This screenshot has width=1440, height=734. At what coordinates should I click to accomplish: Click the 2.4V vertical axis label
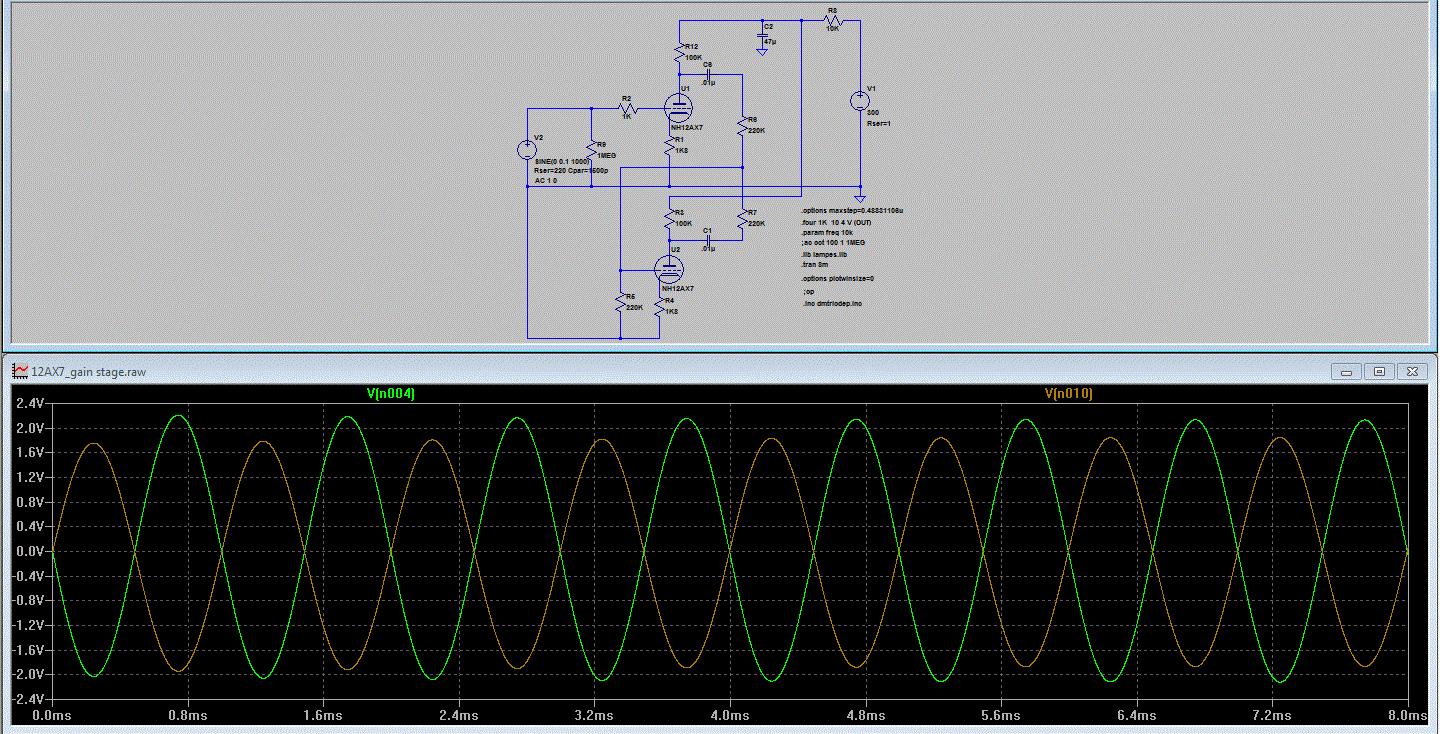[31, 403]
